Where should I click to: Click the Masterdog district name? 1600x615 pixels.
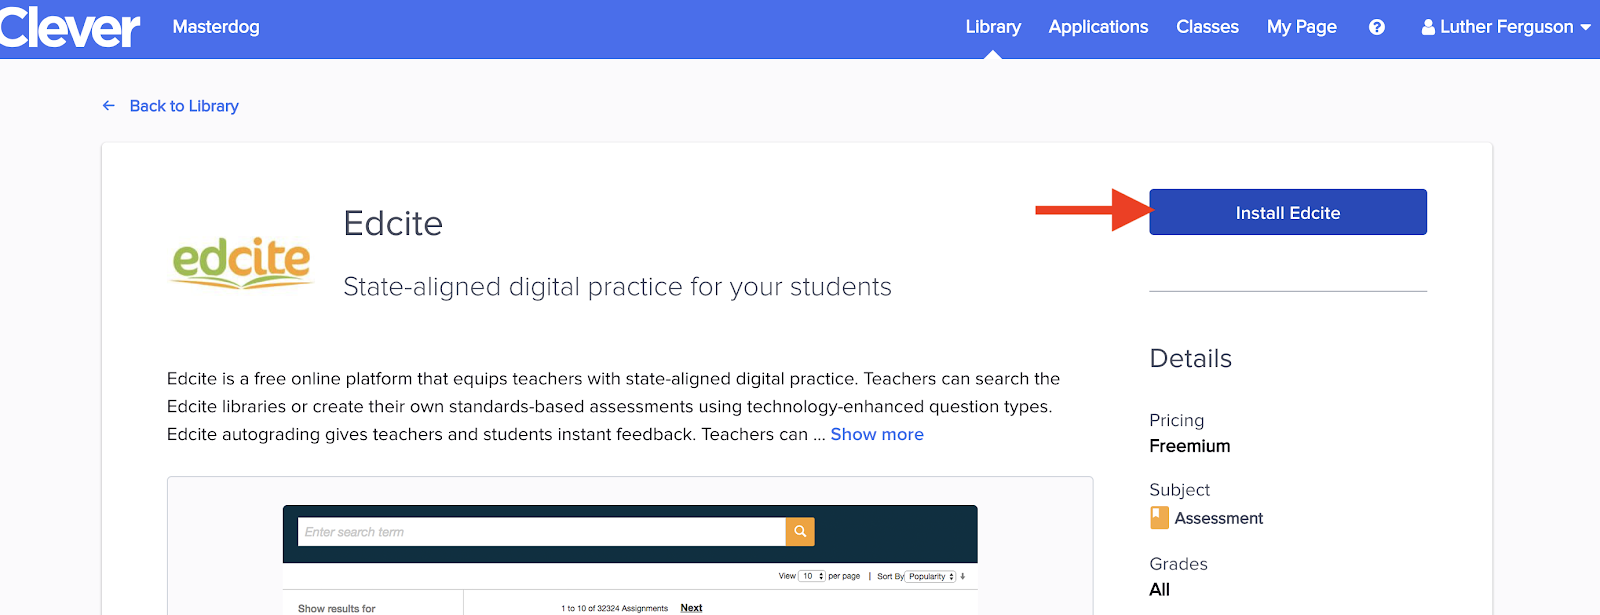(216, 27)
